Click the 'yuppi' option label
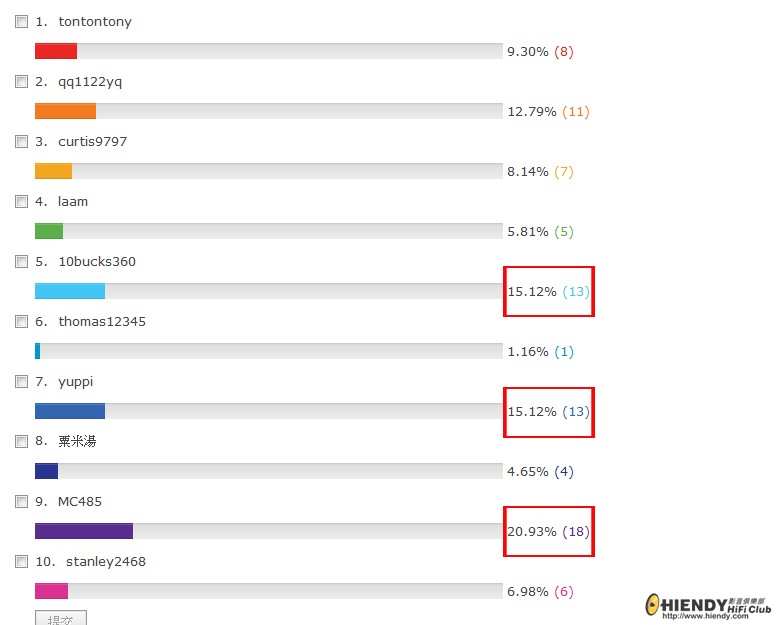 (x=76, y=382)
